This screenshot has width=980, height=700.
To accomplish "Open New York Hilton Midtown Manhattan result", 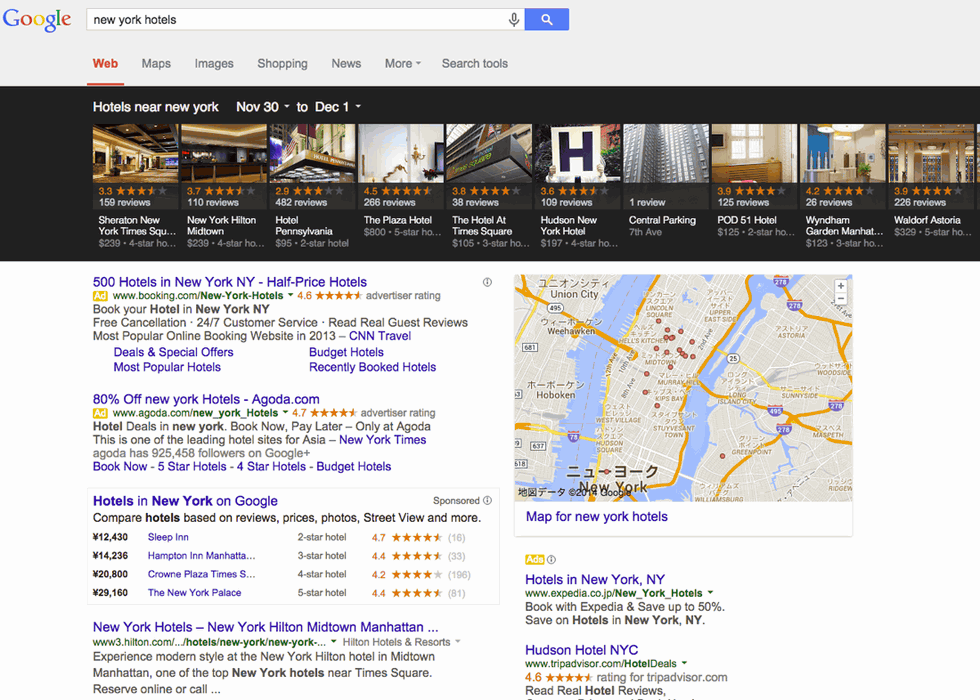I will point(266,627).
